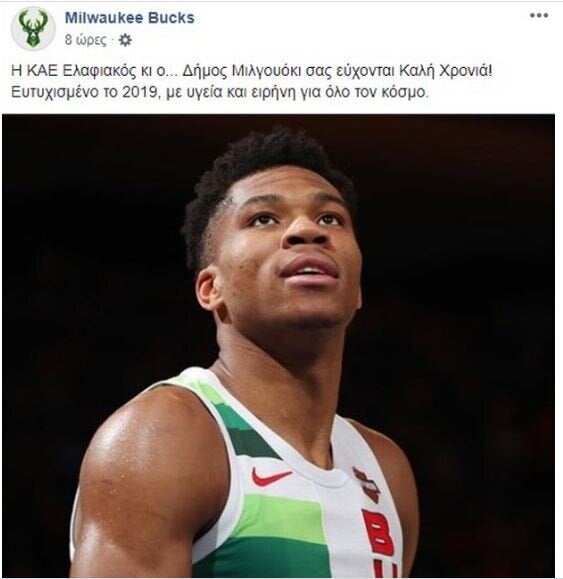Click "2019" in the post caption
This screenshot has height=579, width=563.
[140, 92]
